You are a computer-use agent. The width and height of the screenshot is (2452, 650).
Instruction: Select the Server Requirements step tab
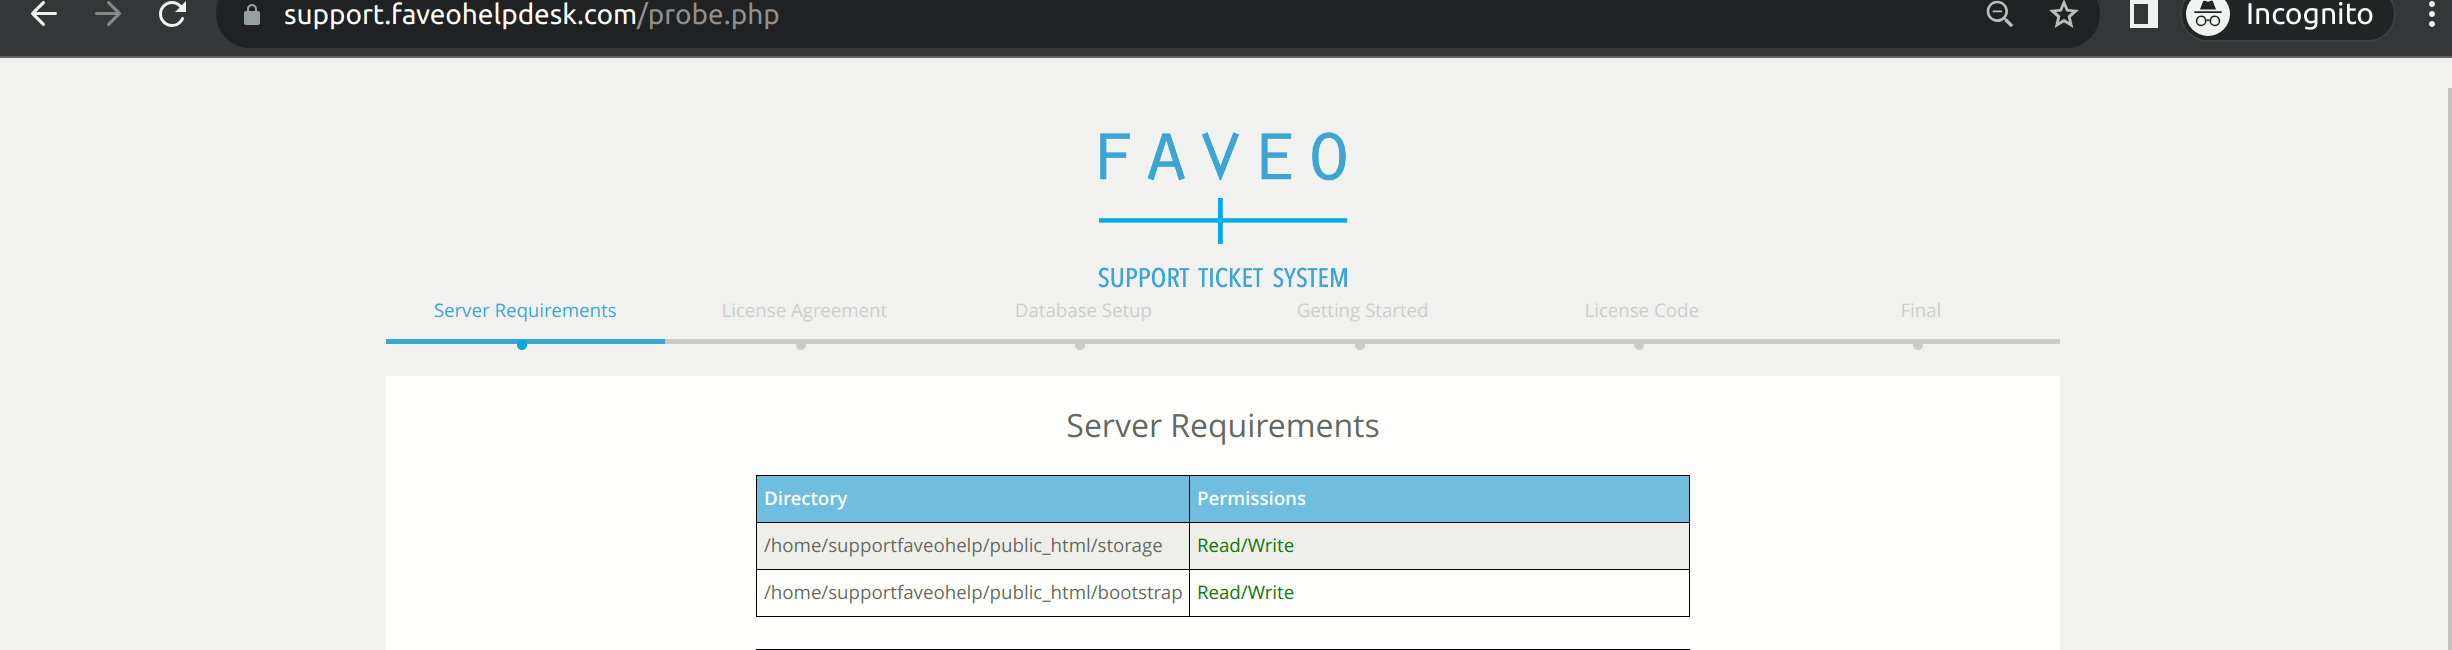525,311
